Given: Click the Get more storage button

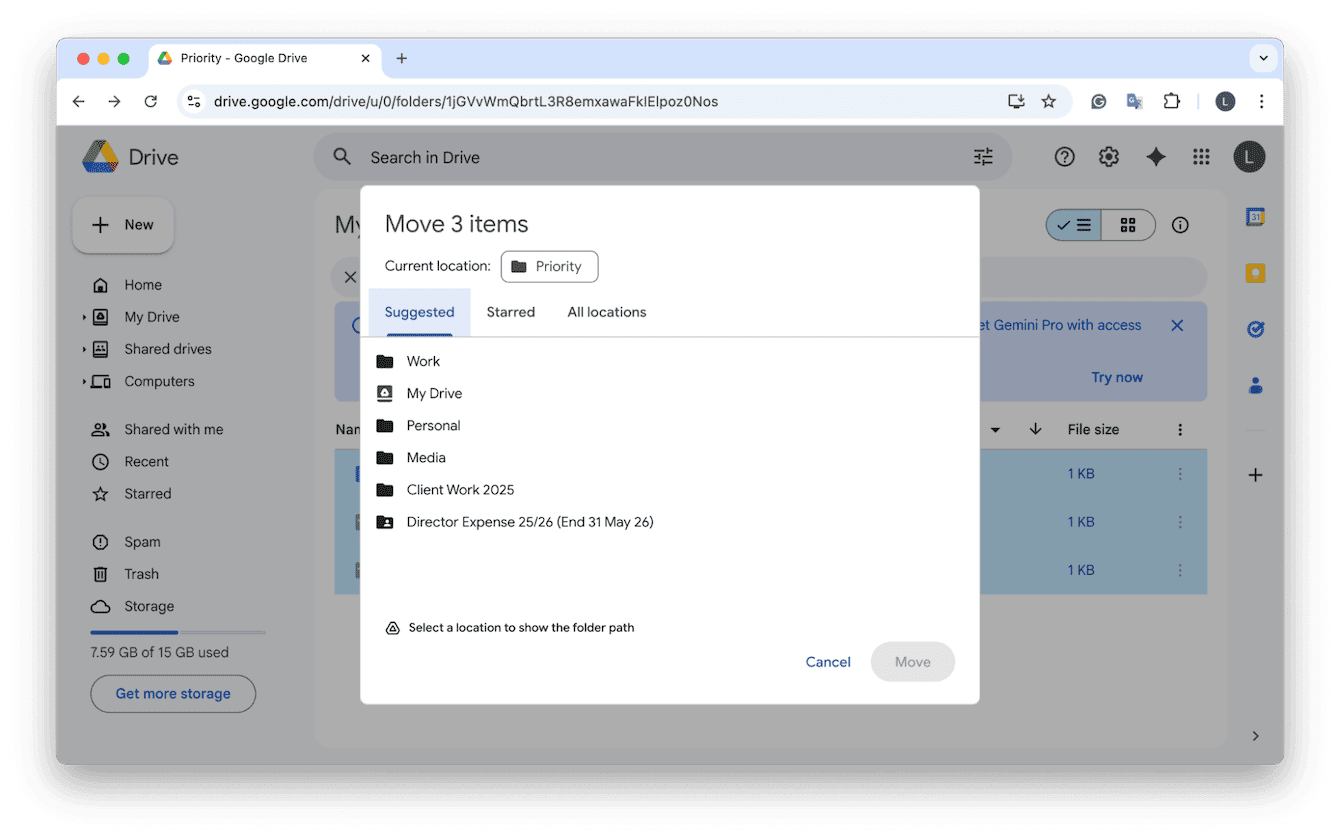Looking at the screenshot, I should coord(172,693).
